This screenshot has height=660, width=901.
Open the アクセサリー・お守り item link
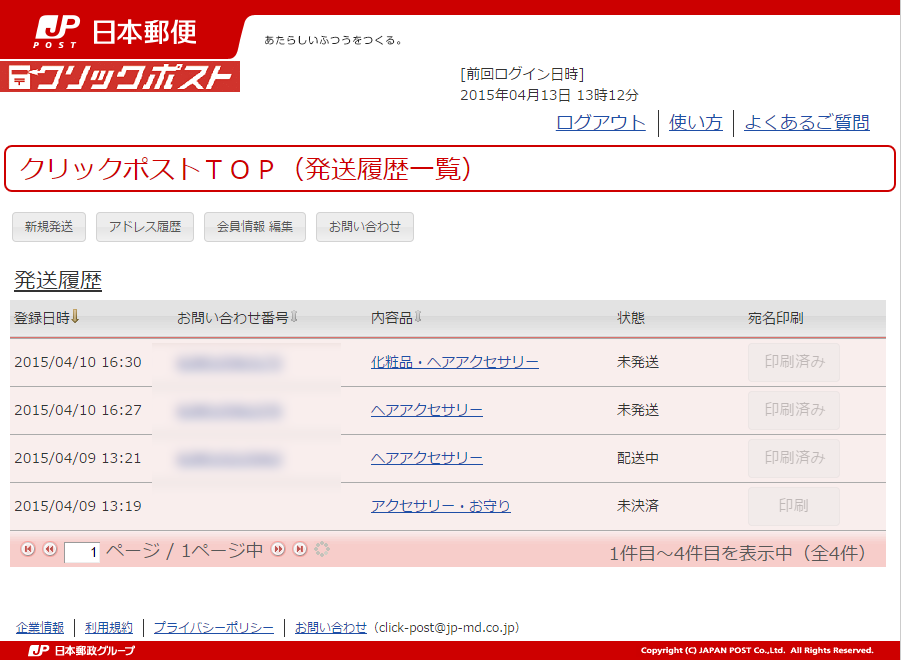pos(441,506)
